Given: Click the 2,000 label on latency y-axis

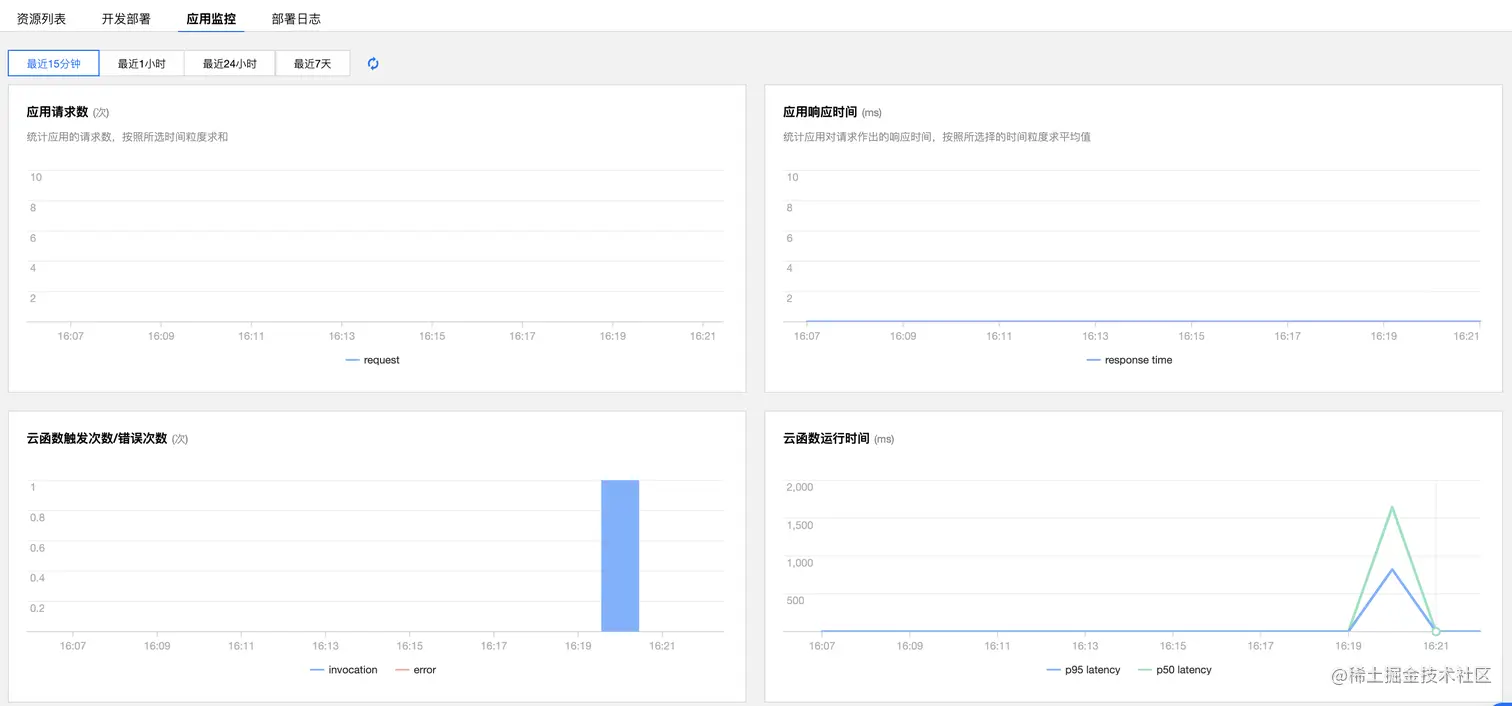Looking at the screenshot, I should [800, 487].
